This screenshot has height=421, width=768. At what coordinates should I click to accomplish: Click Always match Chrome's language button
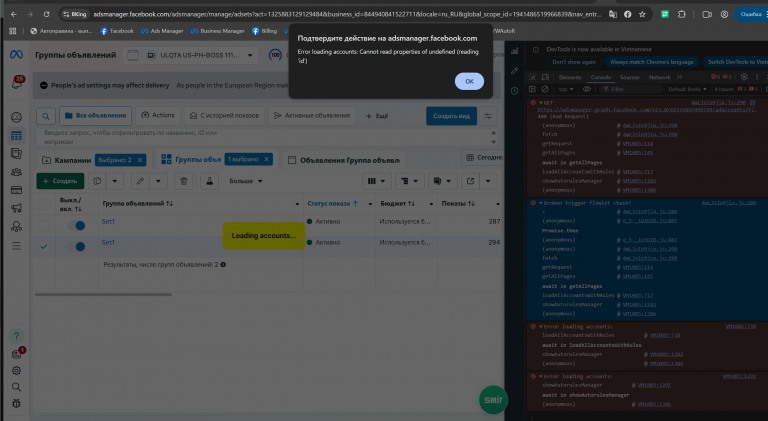(651, 62)
